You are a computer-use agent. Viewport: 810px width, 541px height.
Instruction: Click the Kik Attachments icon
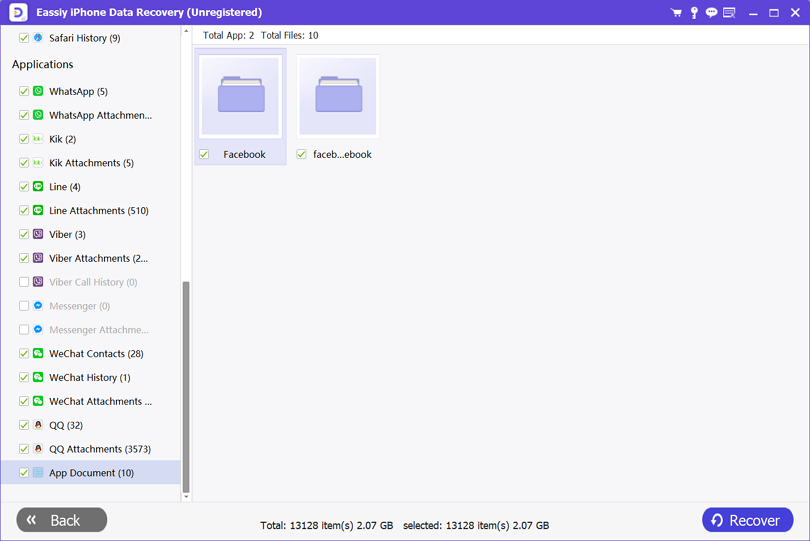point(38,162)
